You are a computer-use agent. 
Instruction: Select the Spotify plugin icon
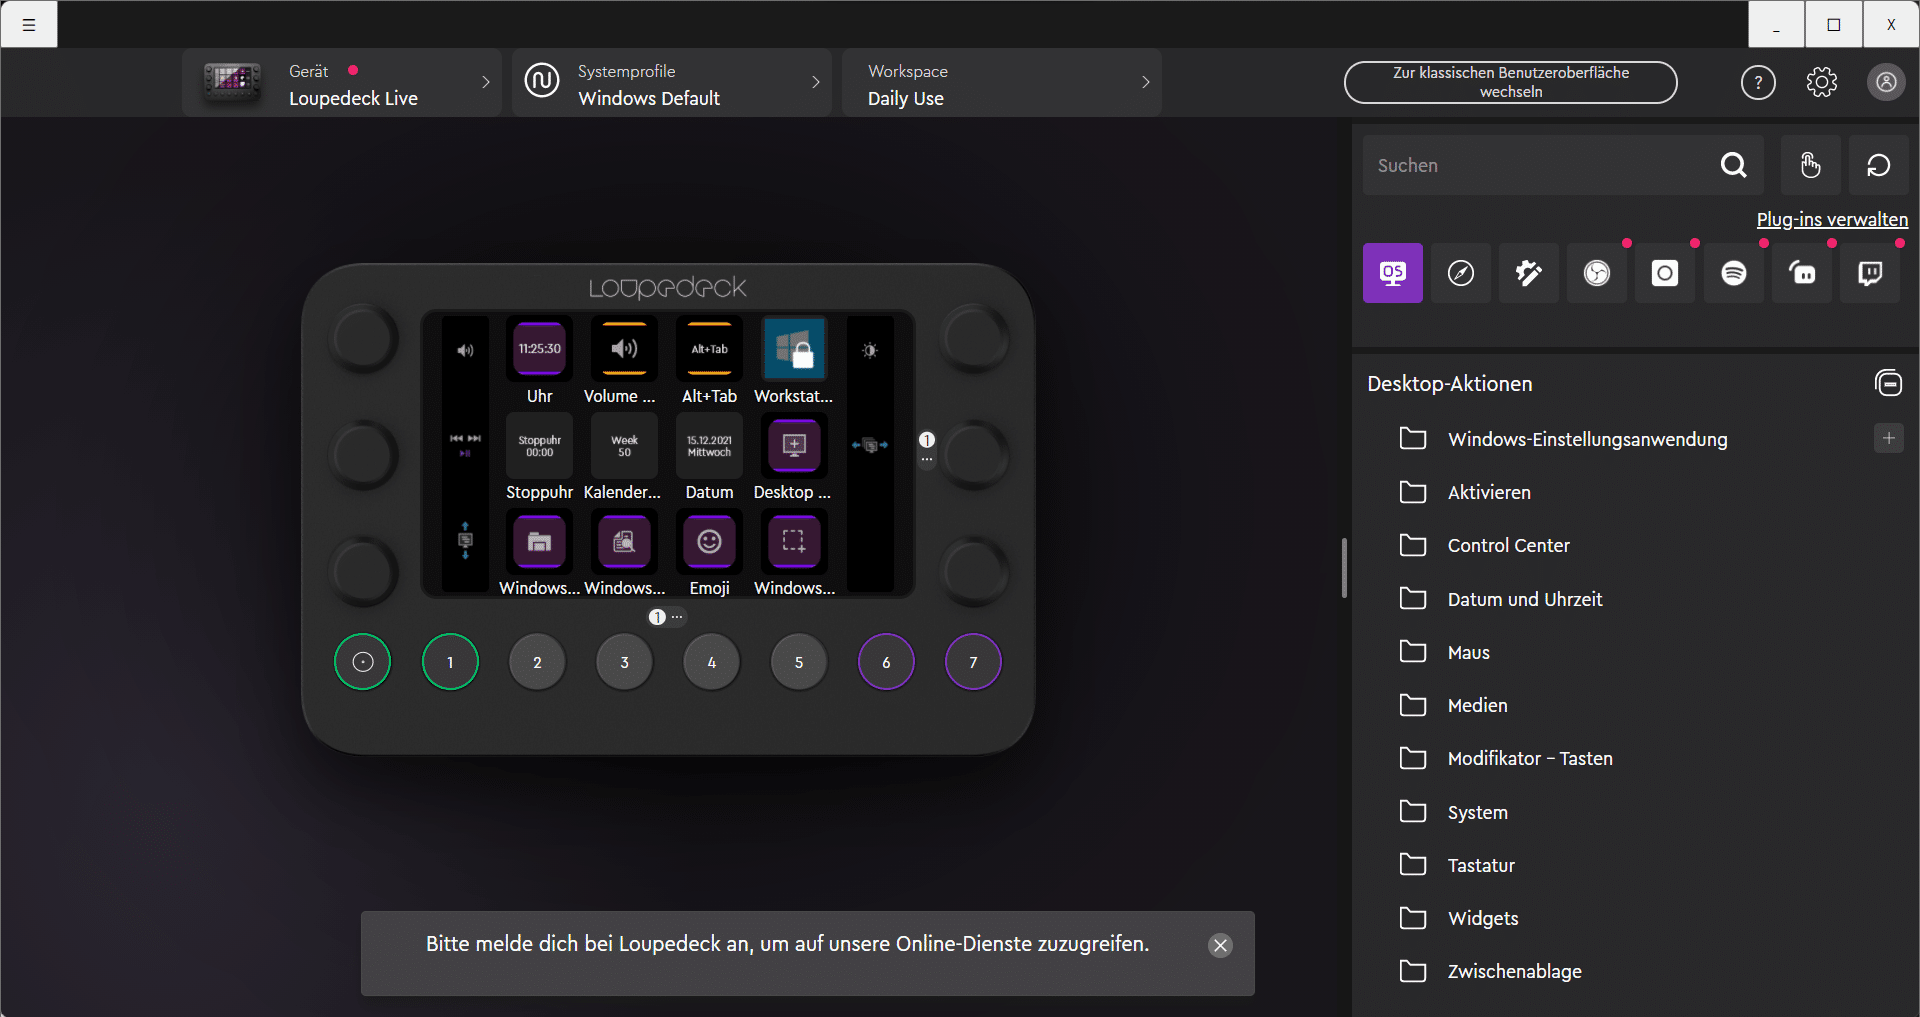point(1733,273)
